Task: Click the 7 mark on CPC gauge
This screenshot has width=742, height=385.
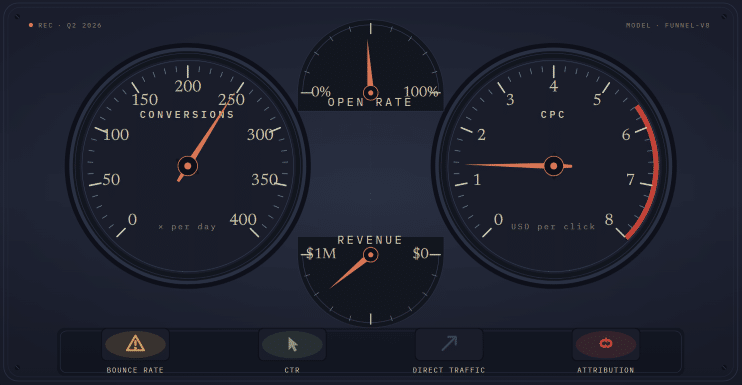Action: 630,180
